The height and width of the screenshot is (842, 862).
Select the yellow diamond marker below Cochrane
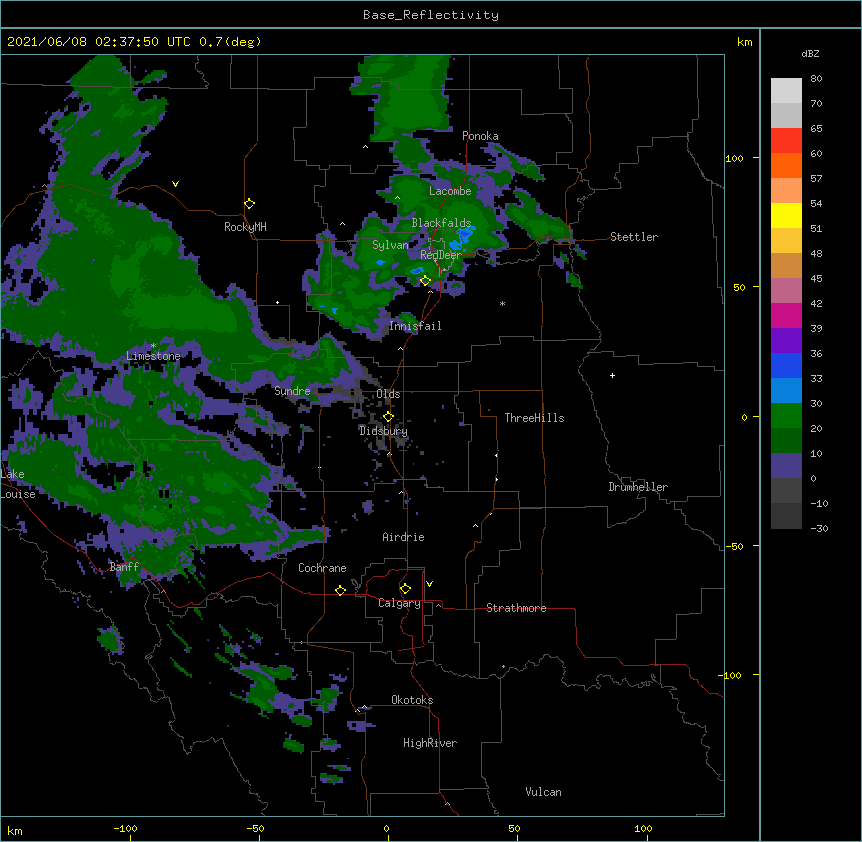(340, 590)
